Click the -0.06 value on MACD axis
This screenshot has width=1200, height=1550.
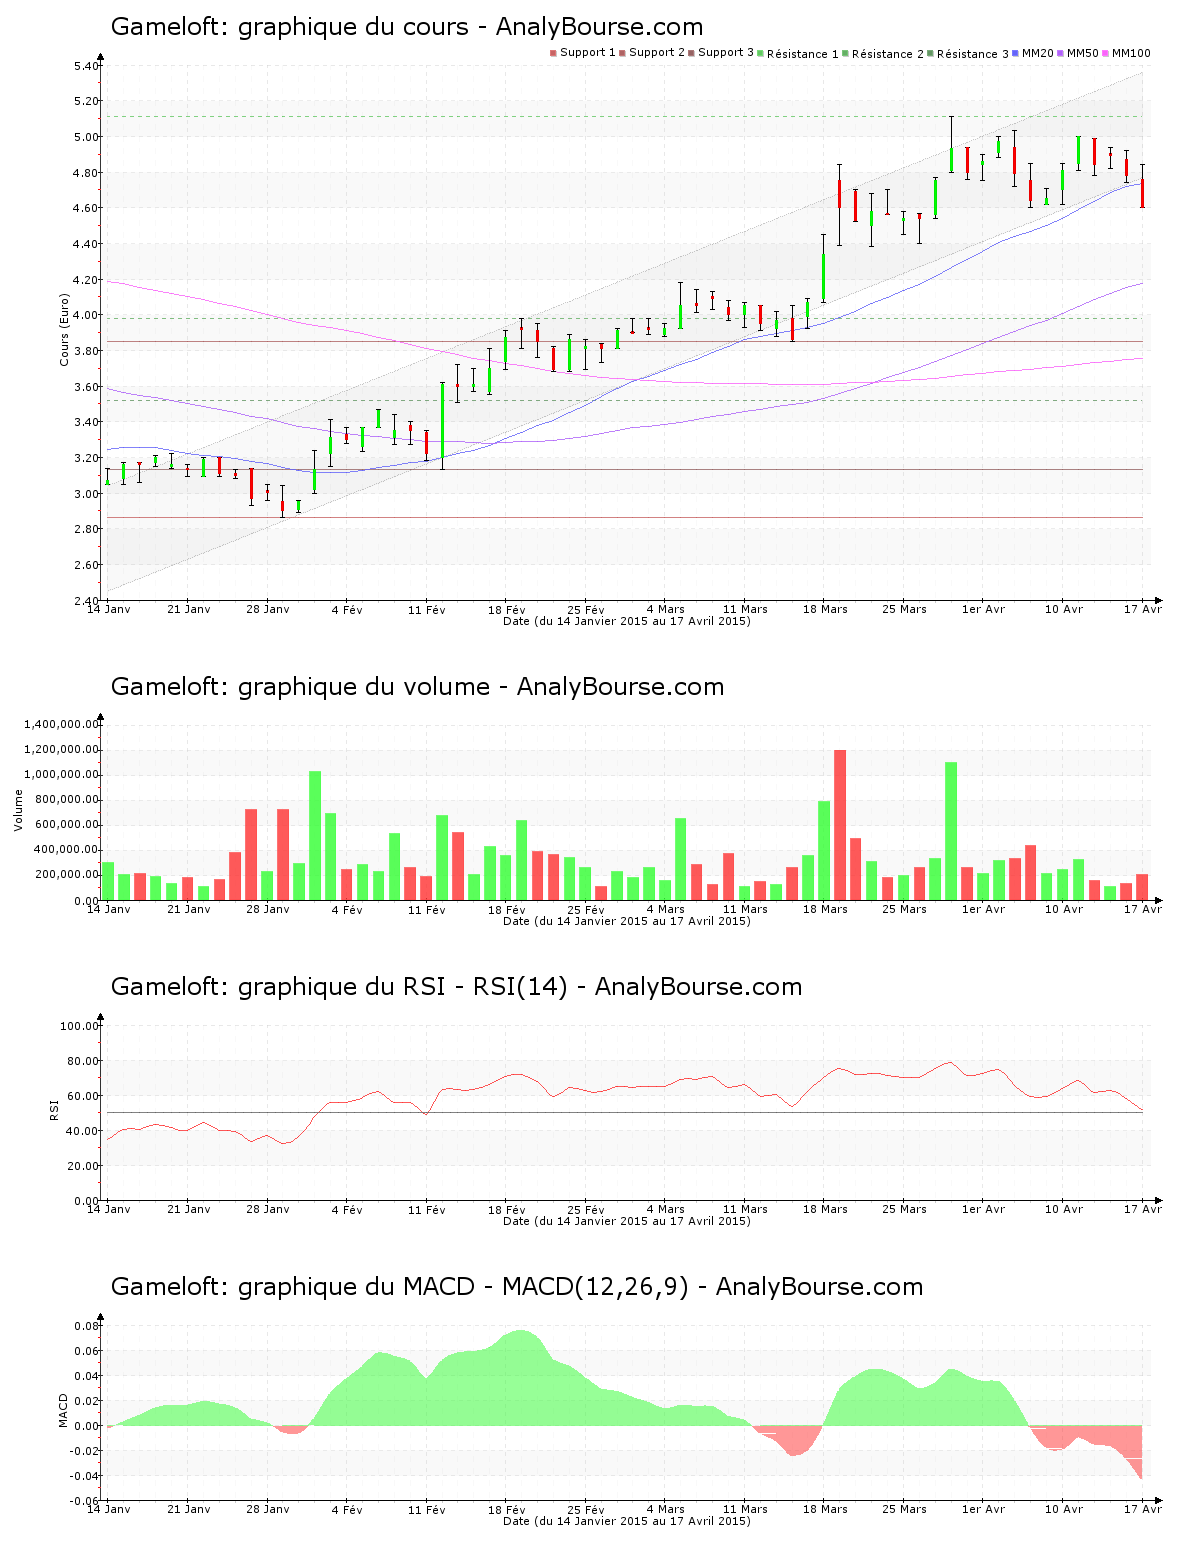84,1501
